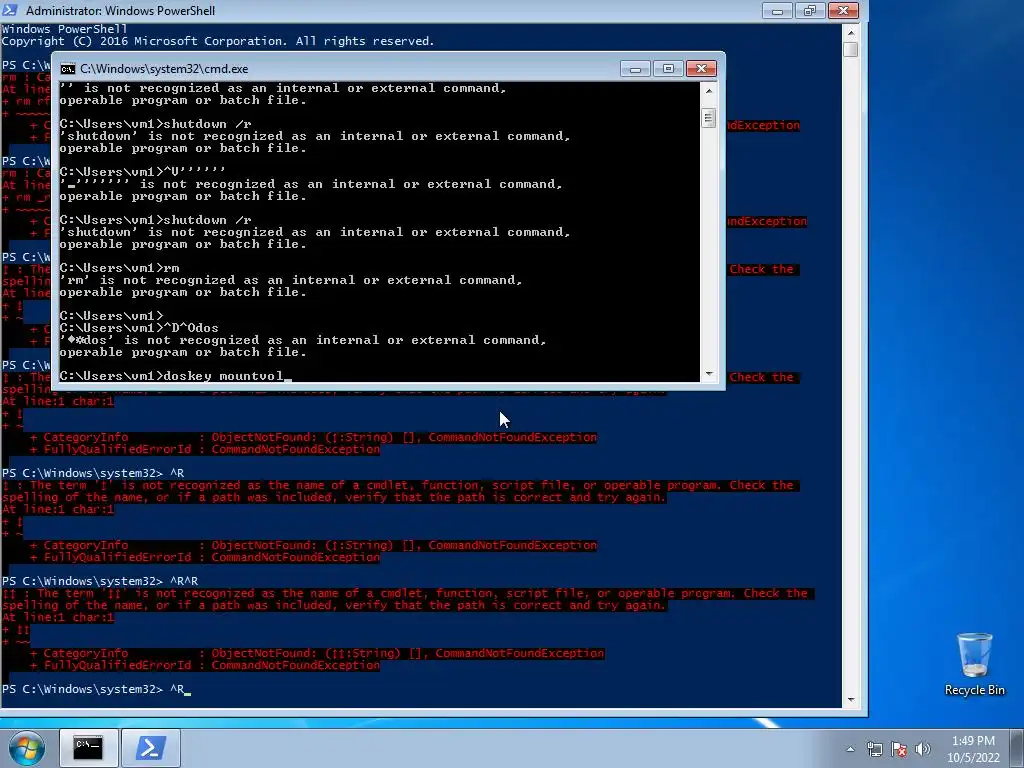Click the date 10/5/2022 in the tray
This screenshot has height=768, width=1024.
tap(973, 758)
